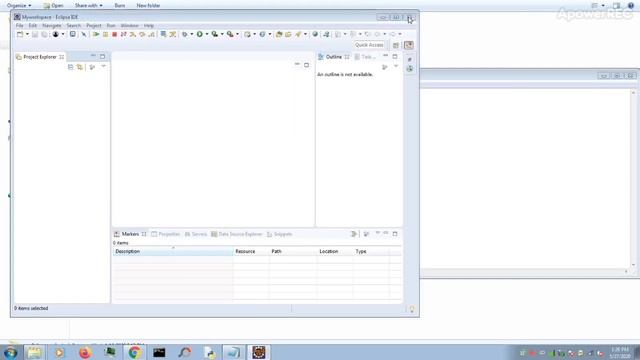Switch to the Task List tab
The width and height of the screenshot is (640, 360).
coord(365,57)
